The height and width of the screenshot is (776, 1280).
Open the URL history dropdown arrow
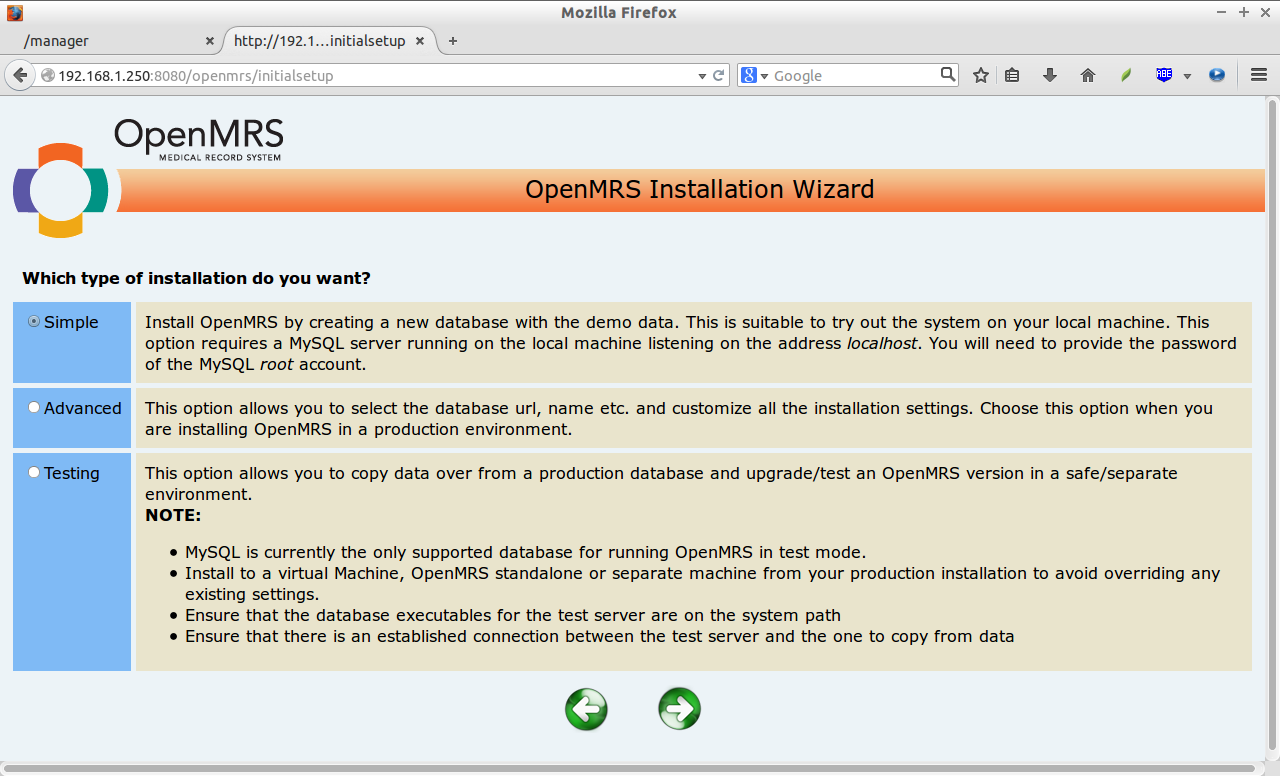tap(702, 76)
